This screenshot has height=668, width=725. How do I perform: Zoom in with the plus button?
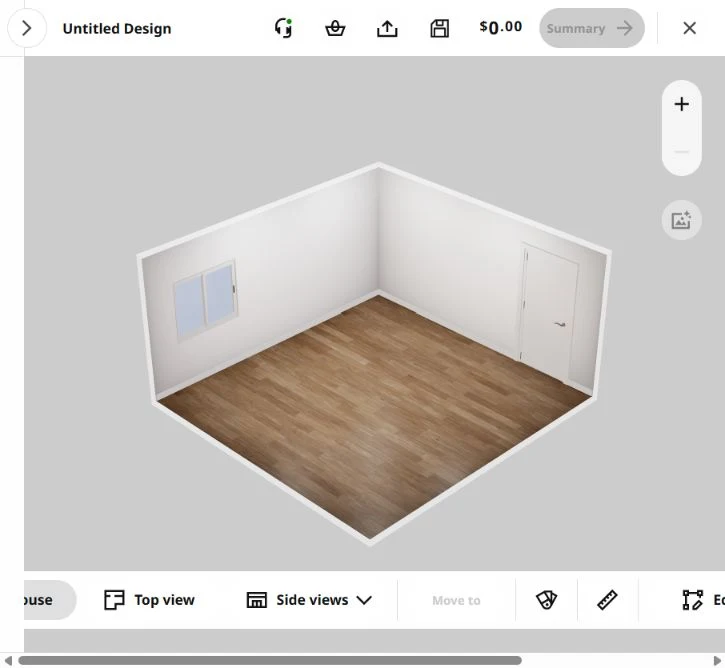682,104
